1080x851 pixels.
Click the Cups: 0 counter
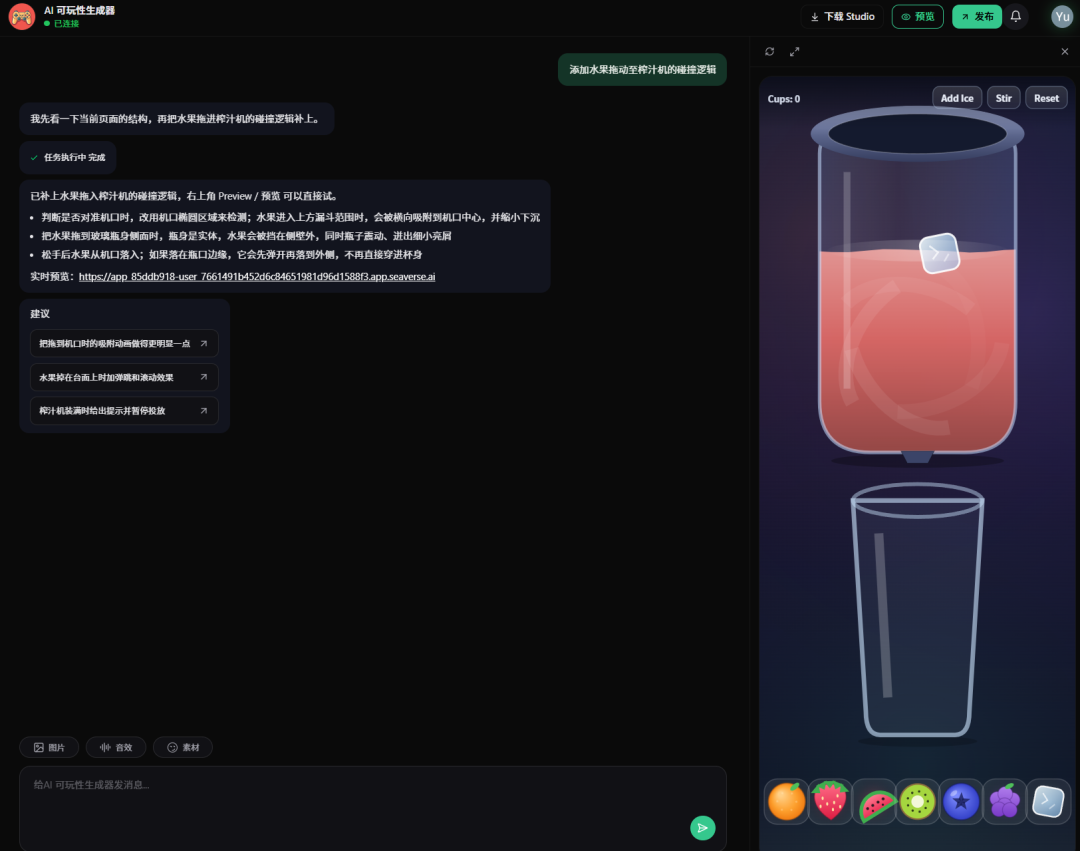click(784, 99)
